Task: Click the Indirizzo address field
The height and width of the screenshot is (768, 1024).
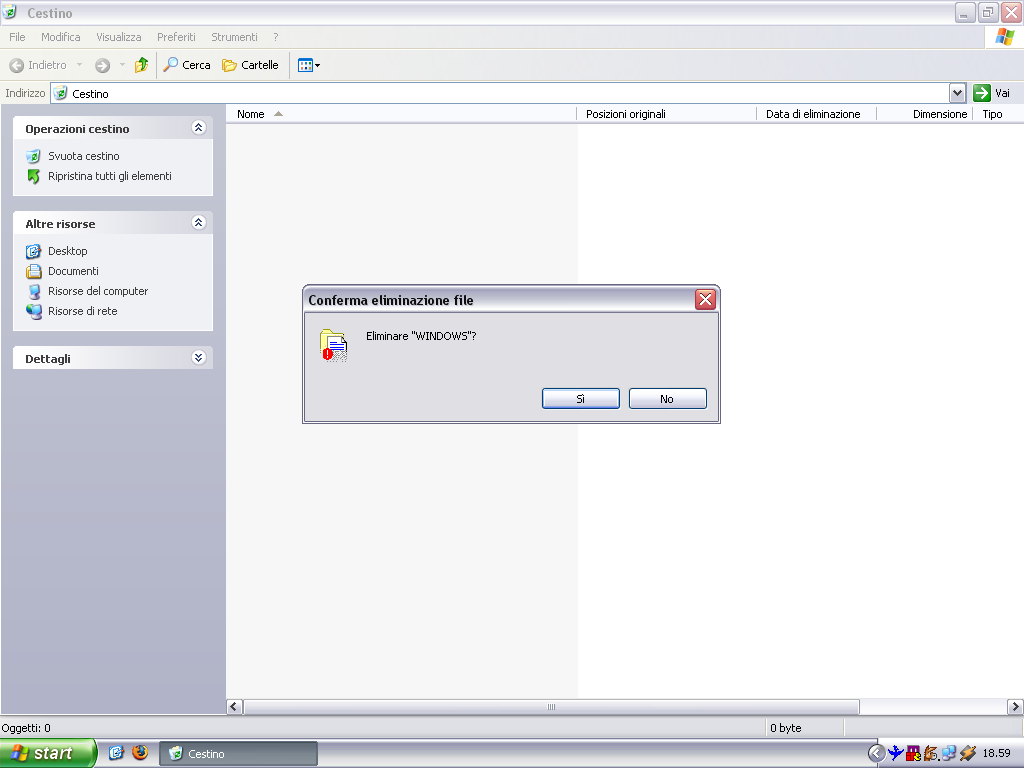Action: tap(500, 93)
